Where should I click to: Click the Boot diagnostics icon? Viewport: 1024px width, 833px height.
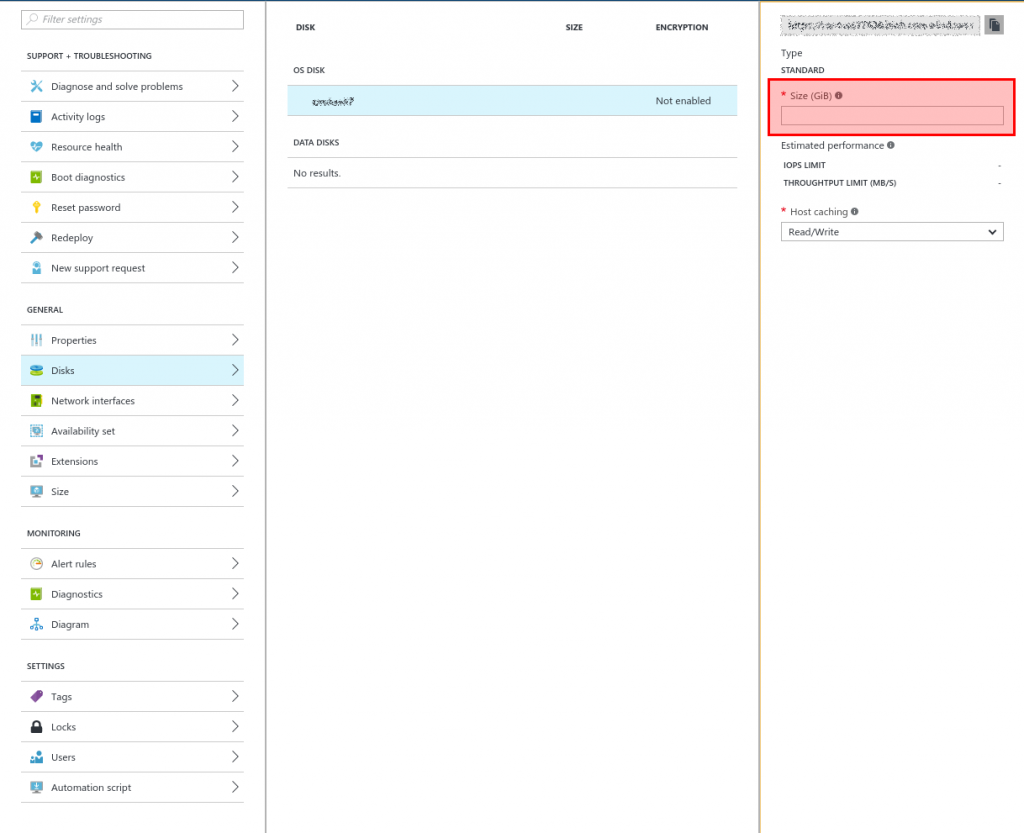tap(37, 177)
